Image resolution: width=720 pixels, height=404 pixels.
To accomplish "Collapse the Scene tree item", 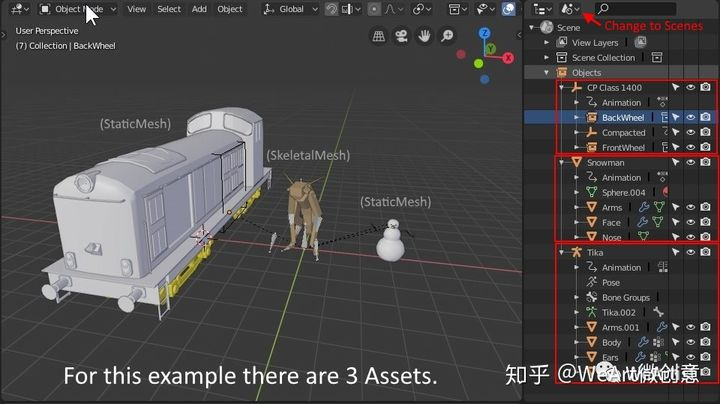I will pyautogui.click(x=532, y=28).
